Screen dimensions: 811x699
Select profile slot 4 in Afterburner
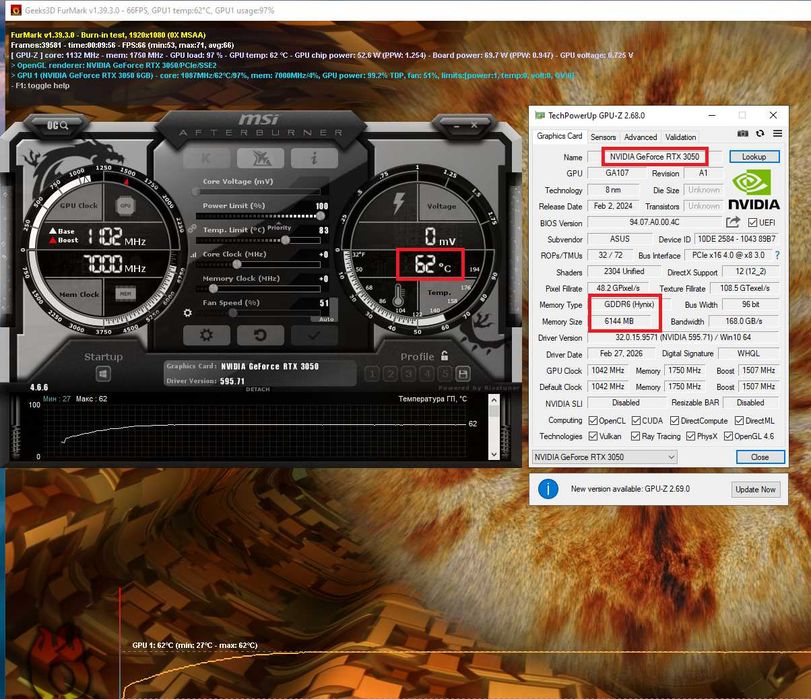pos(427,373)
